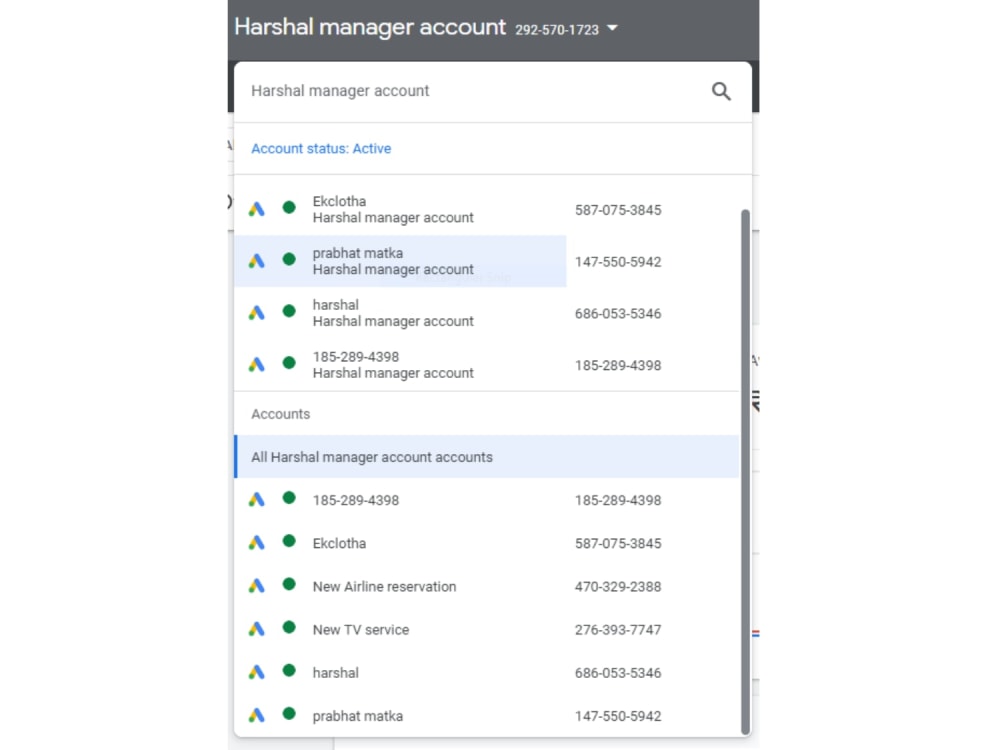Open the account switcher dropdown arrow in header
The image size is (1000, 750).
tap(612, 28)
